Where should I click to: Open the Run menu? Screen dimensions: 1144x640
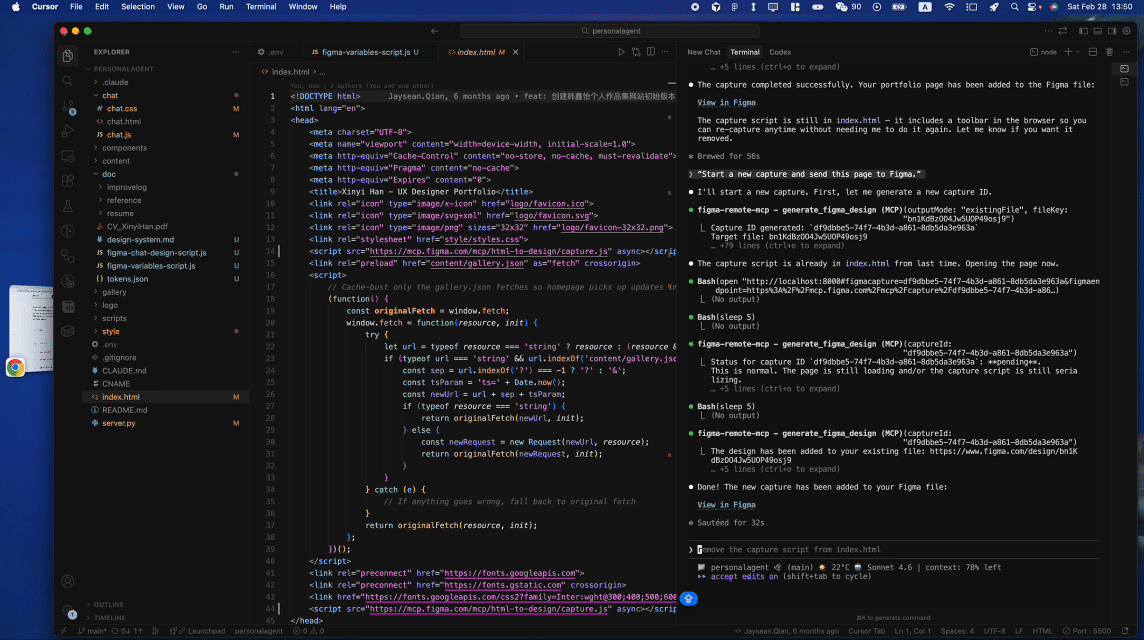tap(226, 7)
